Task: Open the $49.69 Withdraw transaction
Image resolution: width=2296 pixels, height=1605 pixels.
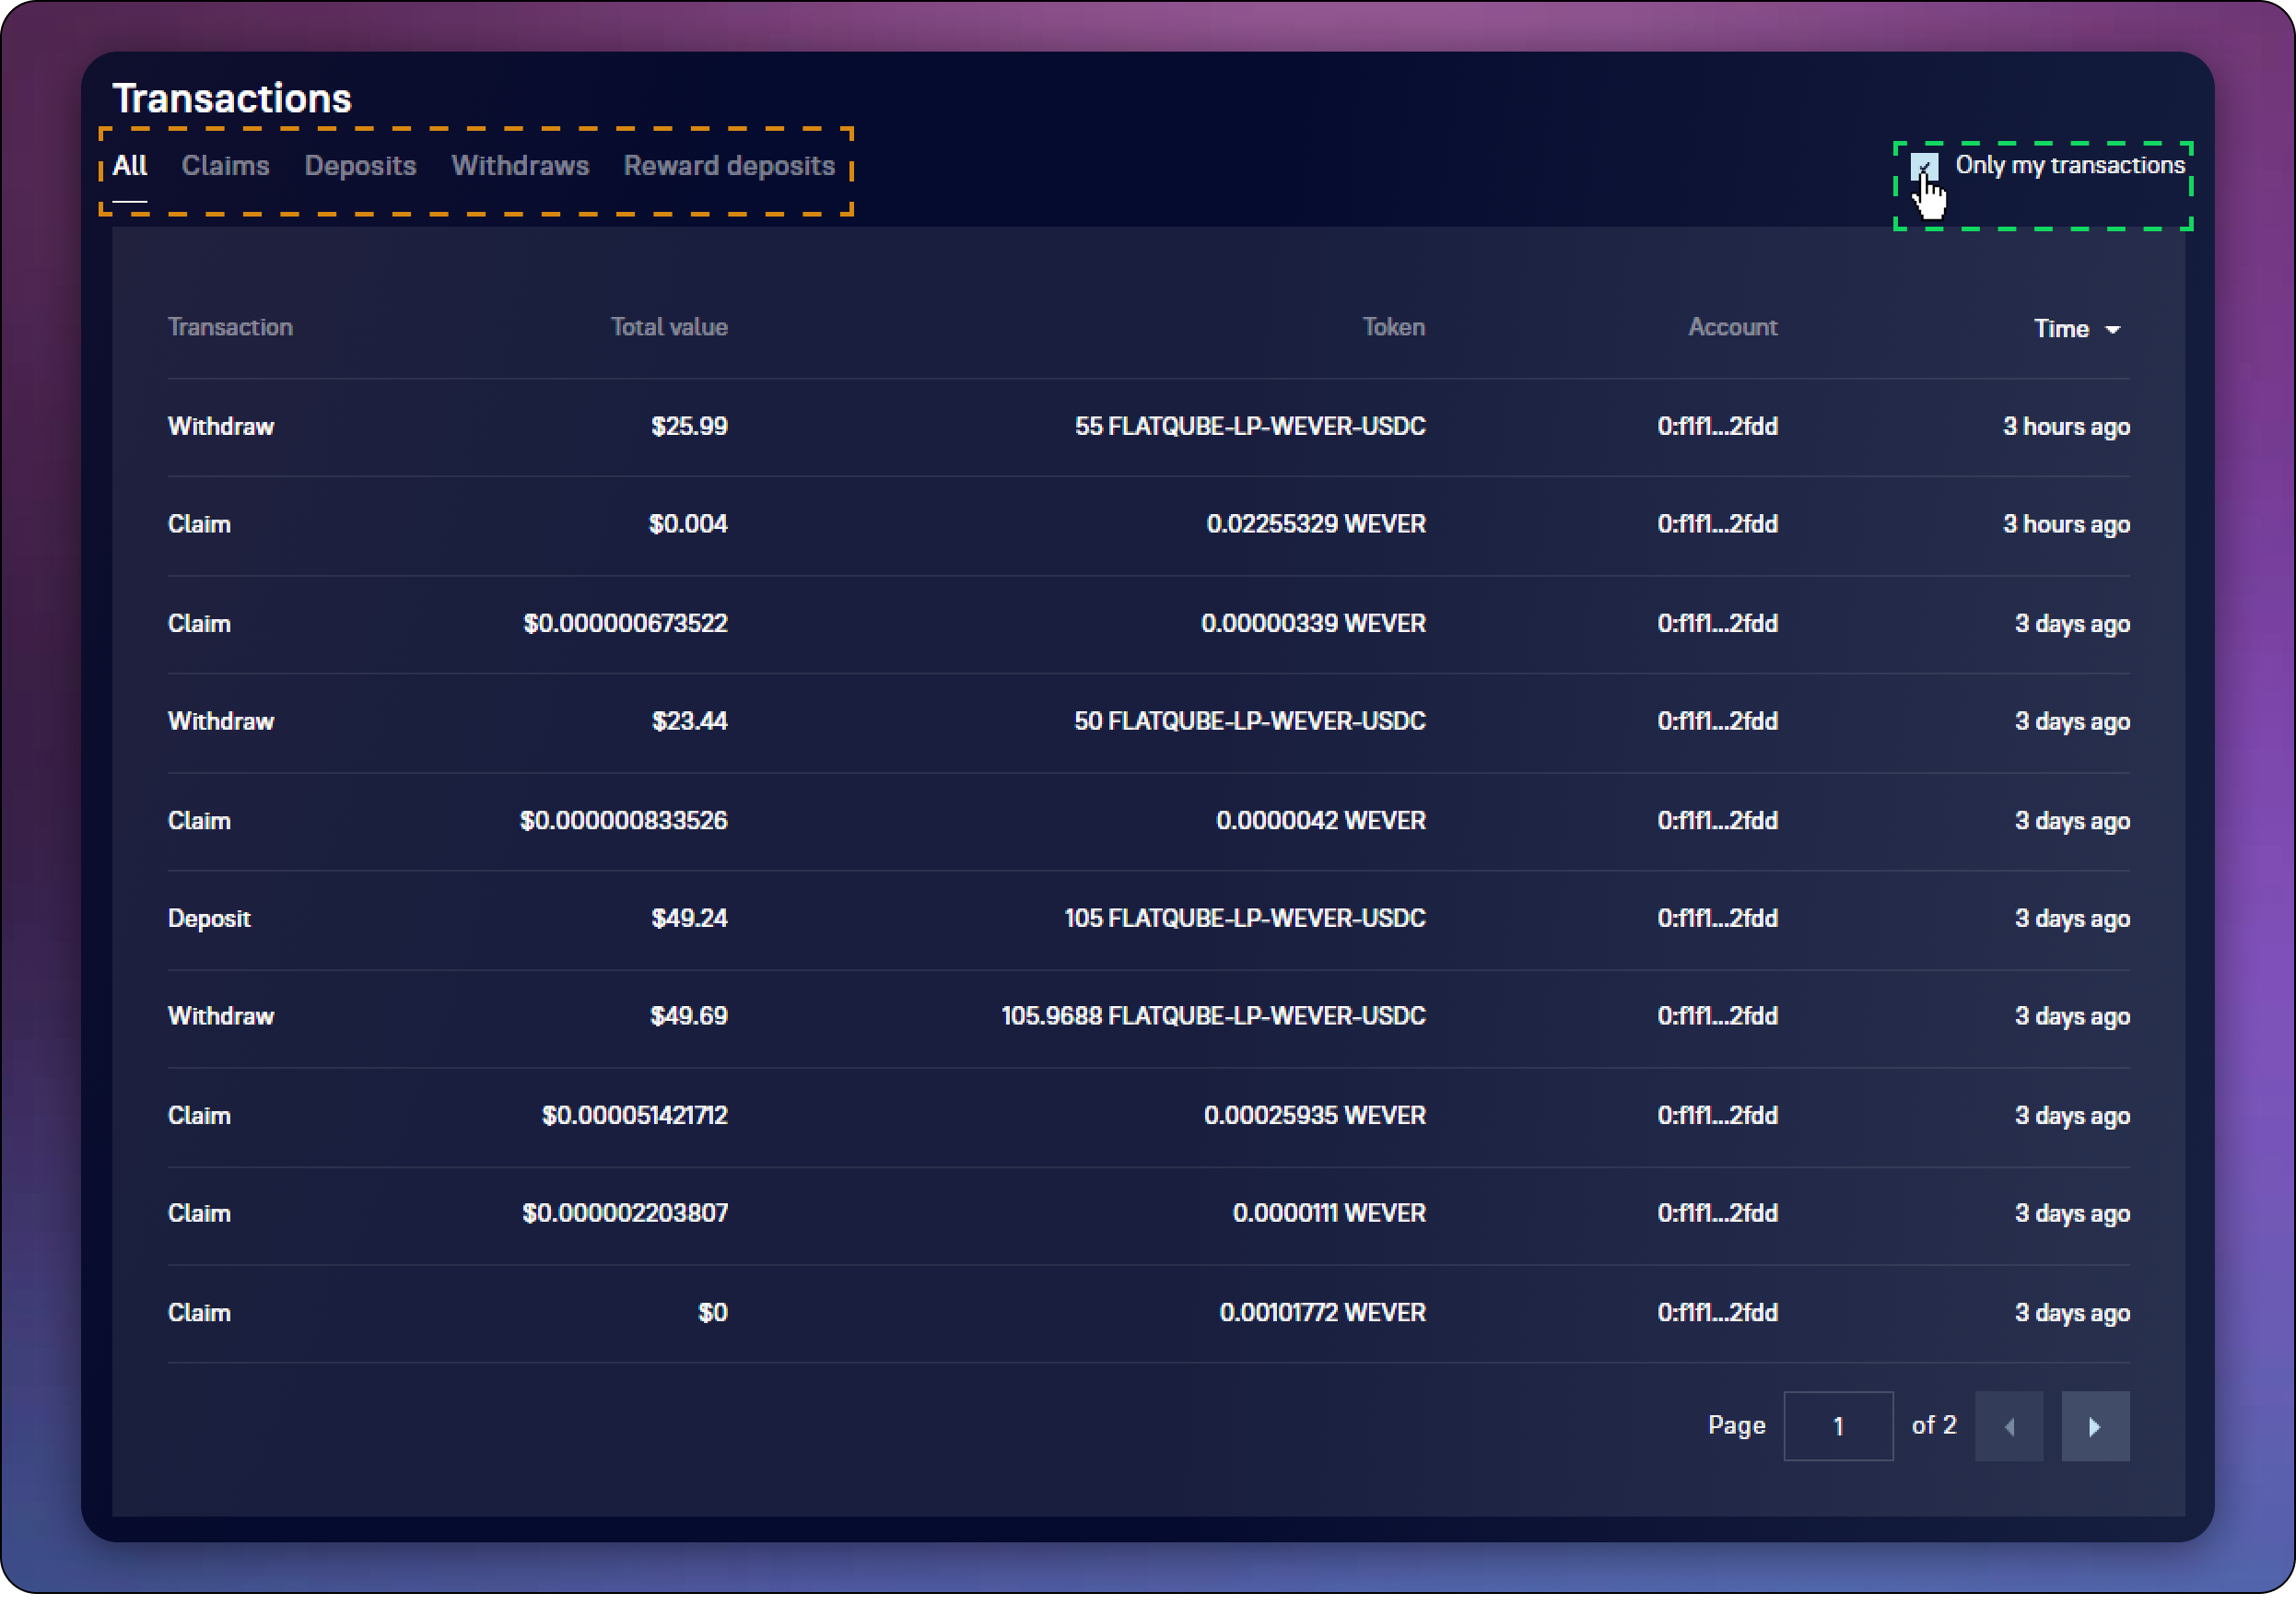Action: 221,1016
